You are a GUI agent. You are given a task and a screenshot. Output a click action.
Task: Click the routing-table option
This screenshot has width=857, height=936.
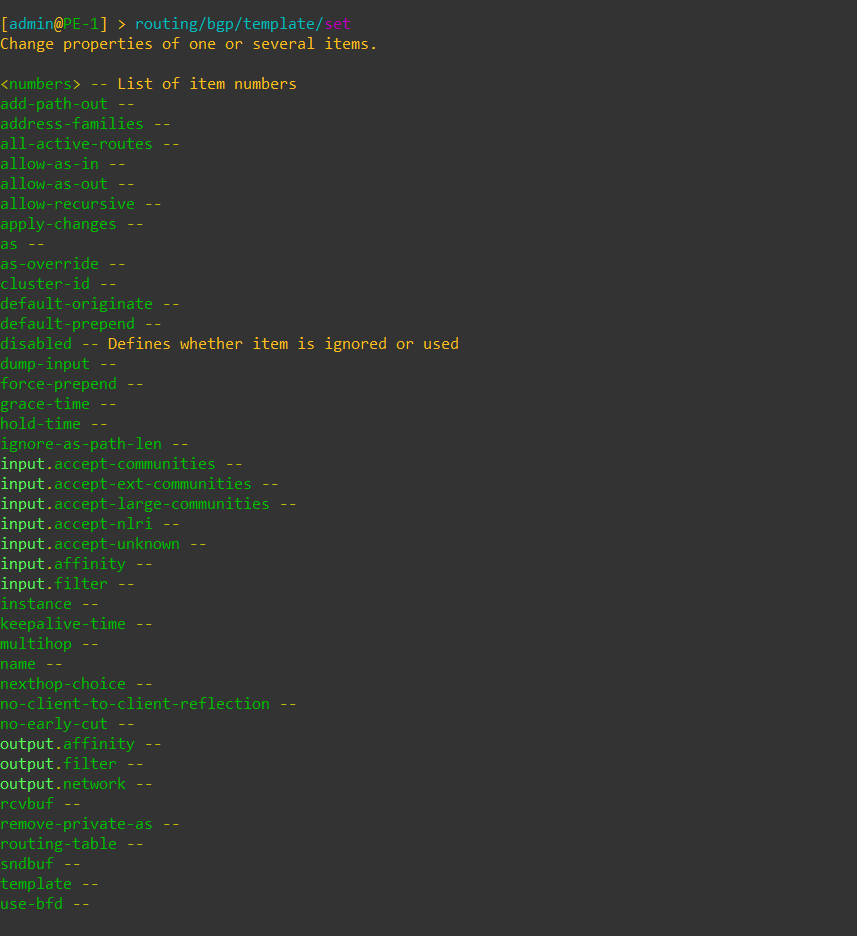58,844
